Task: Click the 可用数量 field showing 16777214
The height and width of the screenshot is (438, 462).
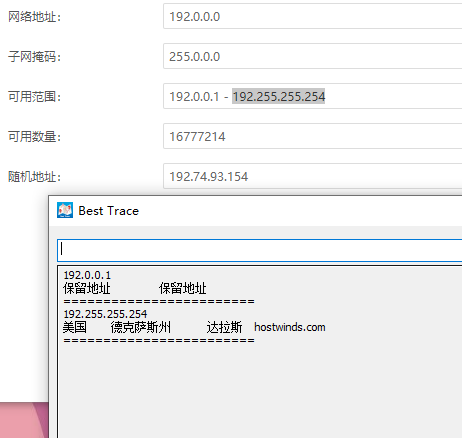Action: click(x=313, y=136)
